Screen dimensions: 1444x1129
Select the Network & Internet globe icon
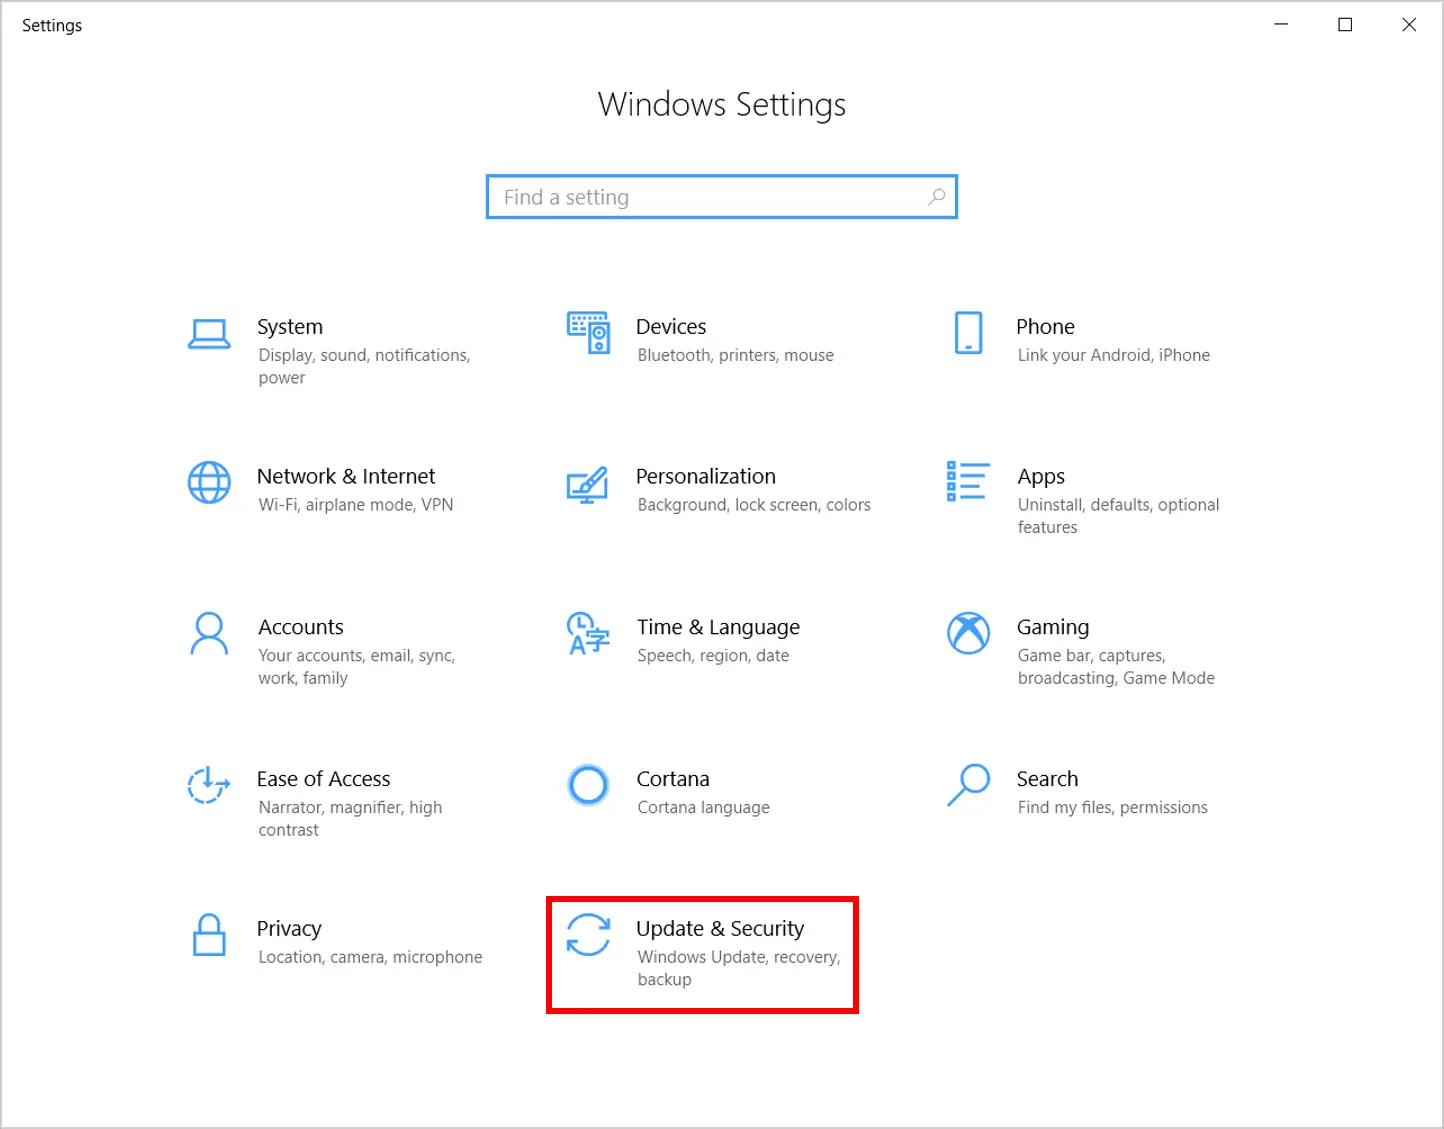coord(209,483)
